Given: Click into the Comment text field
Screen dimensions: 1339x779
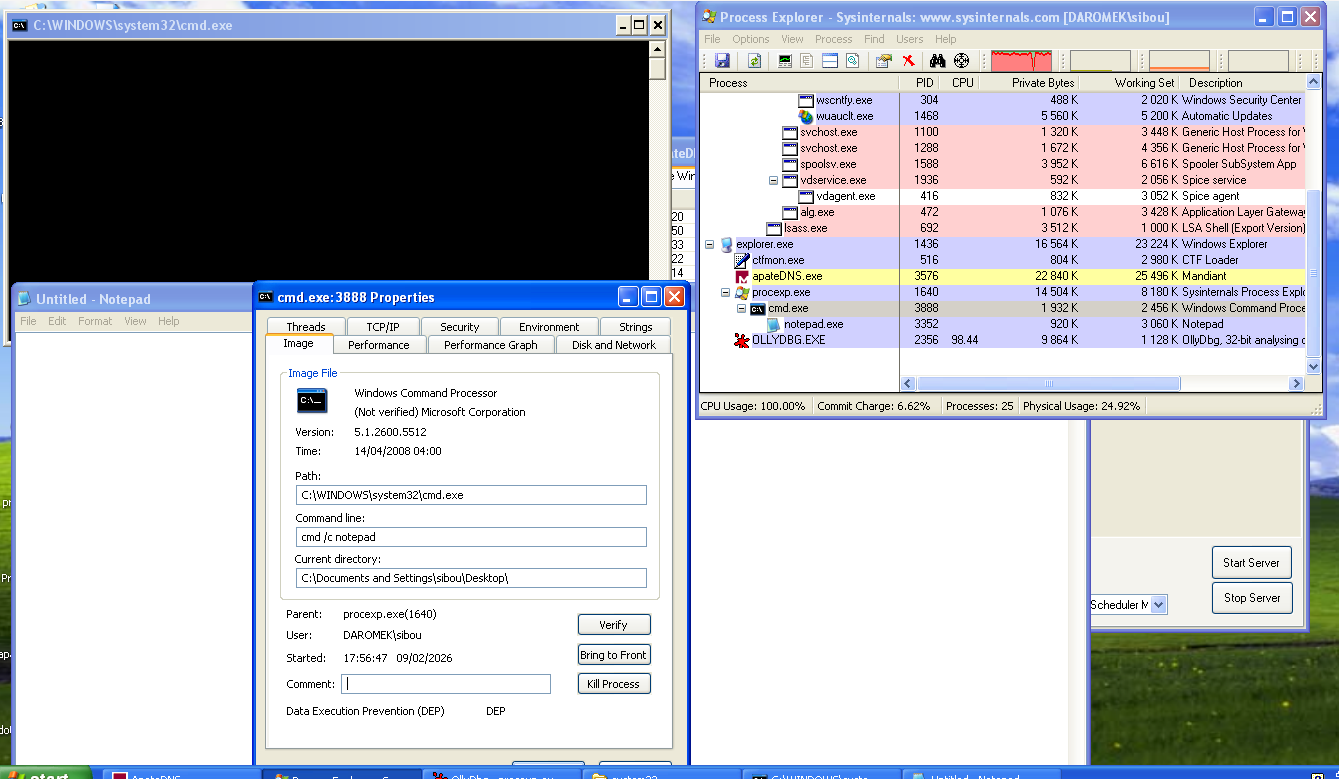Looking at the screenshot, I should tap(446, 684).
